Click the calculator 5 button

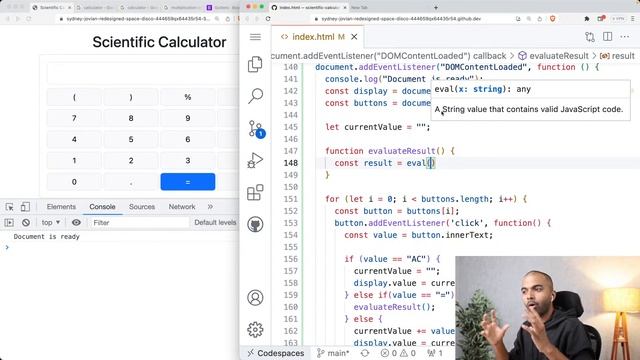pyautogui.click(x=131, y=140)
